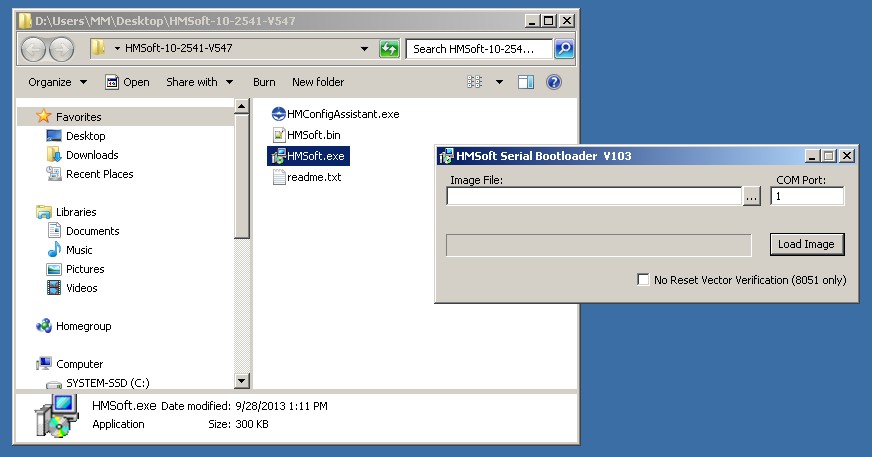Click the browse ellipsis button for Image File

[752, 196]
